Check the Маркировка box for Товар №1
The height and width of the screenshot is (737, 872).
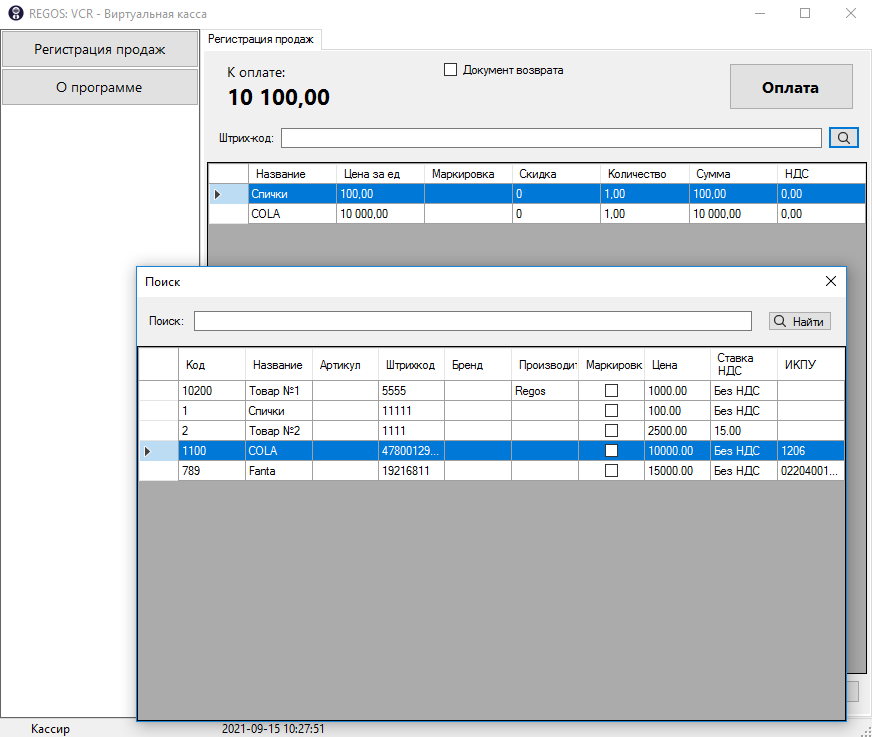[611, 391]
